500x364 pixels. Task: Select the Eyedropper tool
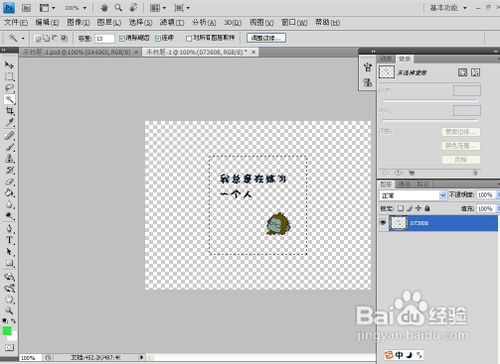click(10, 122)
